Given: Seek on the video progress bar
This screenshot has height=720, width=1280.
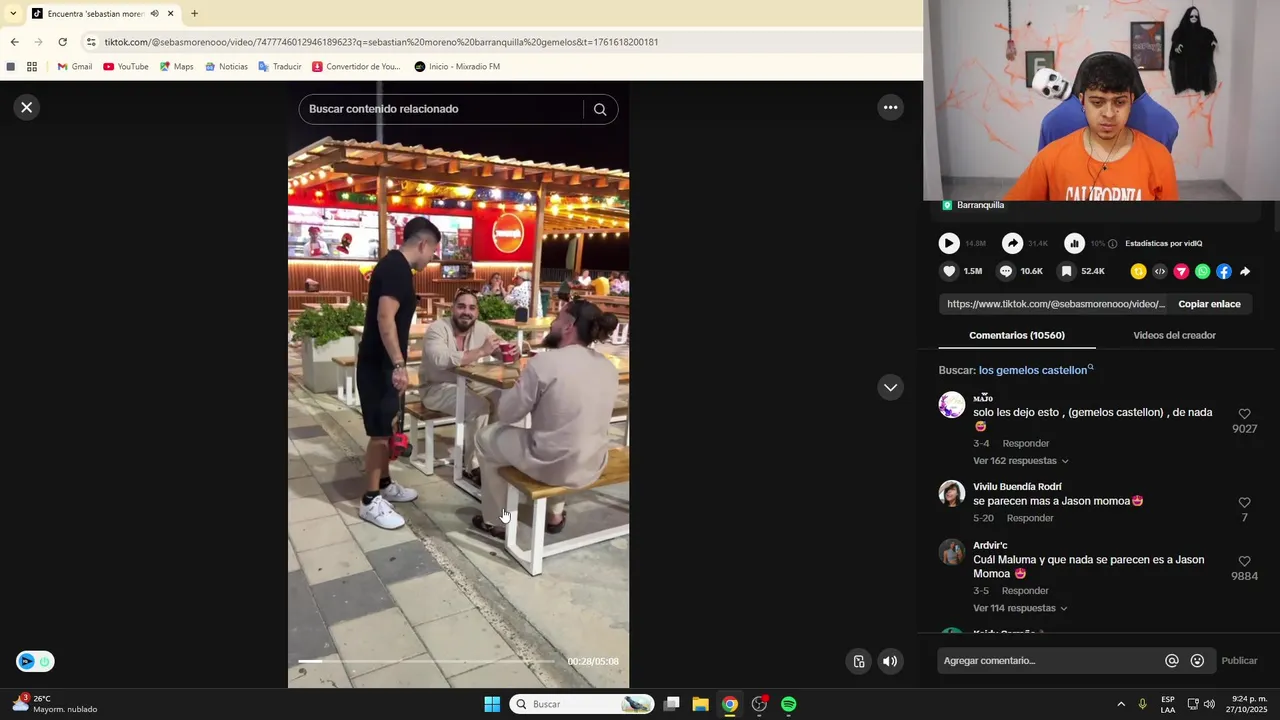Looking at the screenshot, I should [427, 661].
